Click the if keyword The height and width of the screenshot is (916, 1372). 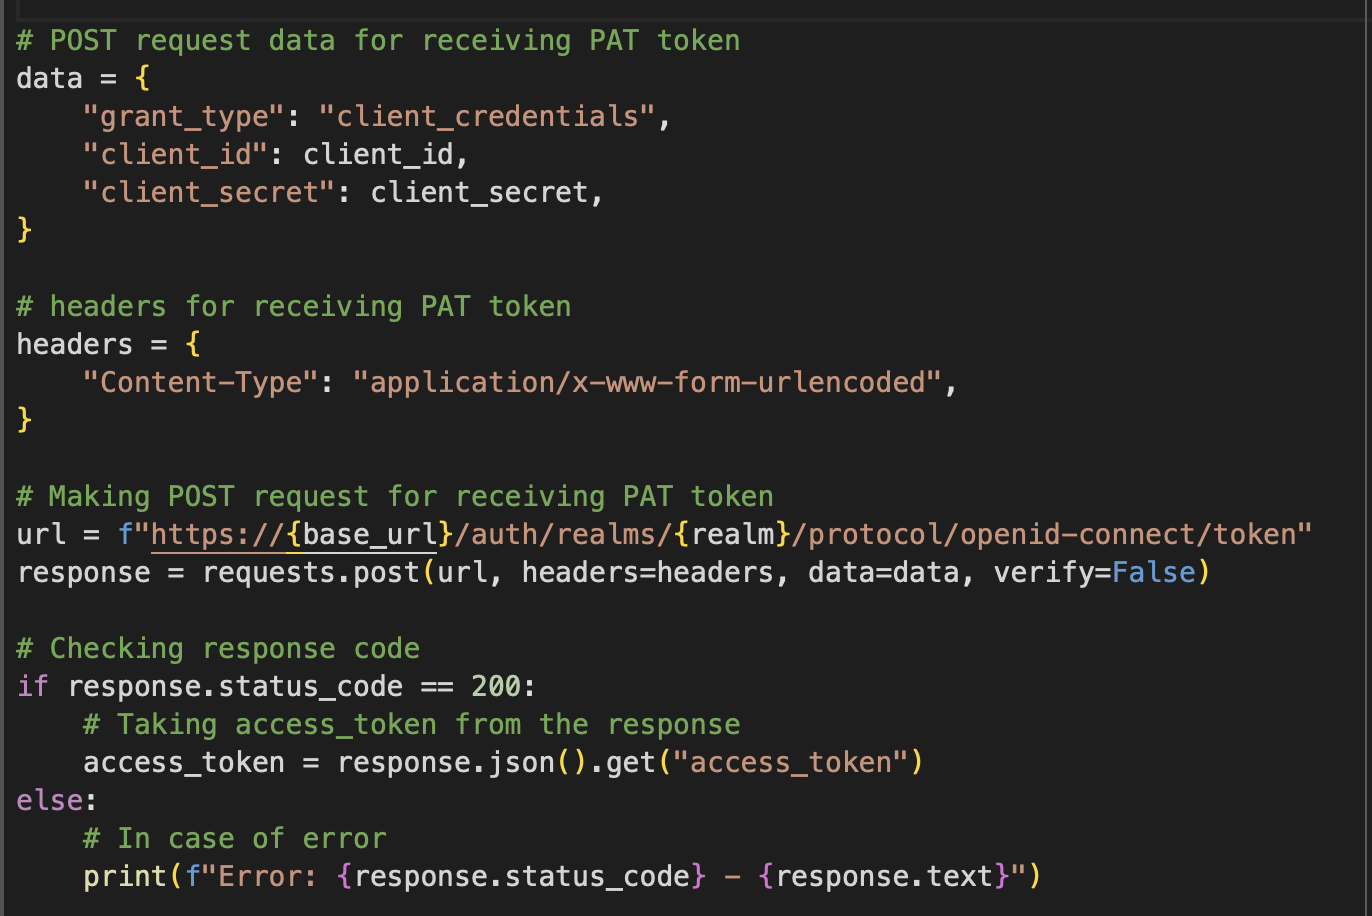[x=32, y=687]
